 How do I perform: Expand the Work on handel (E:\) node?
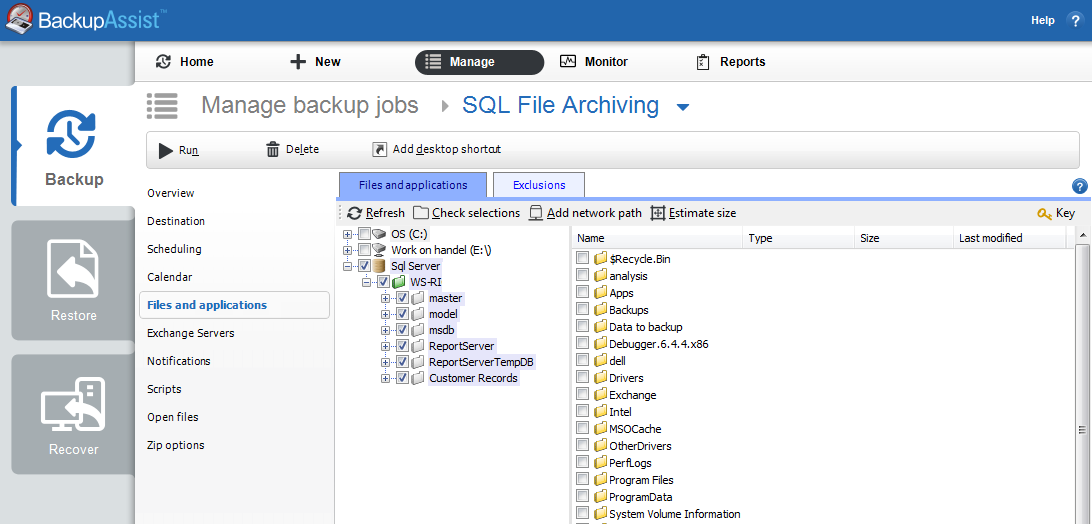pyautogui.click(x=347, y=249)
